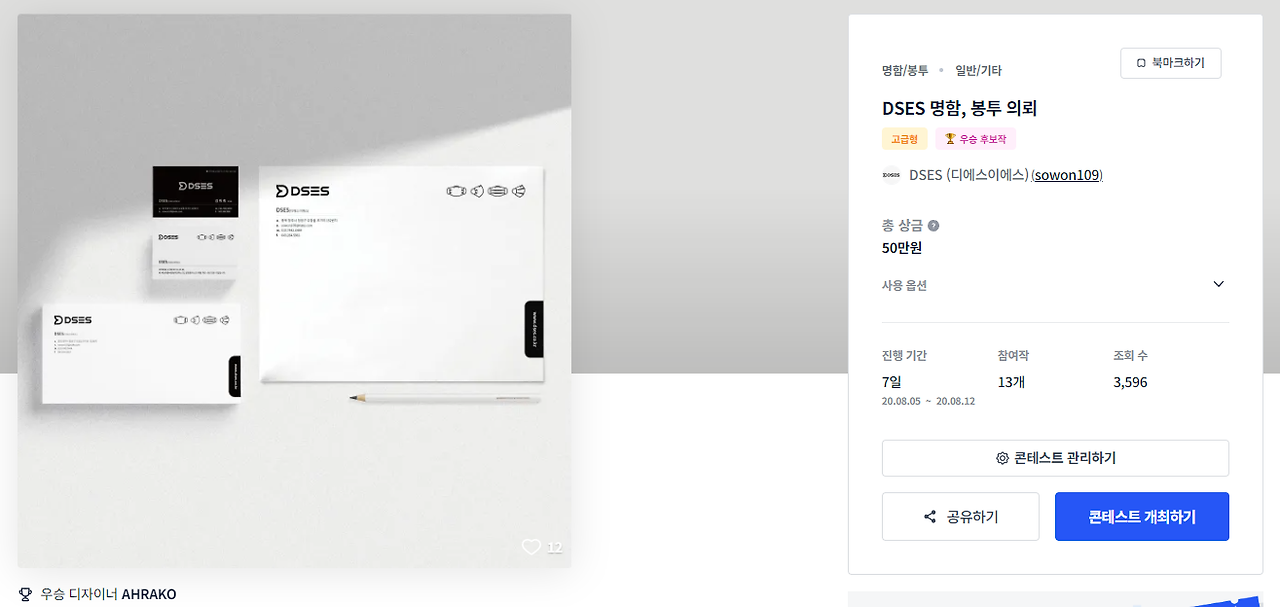Open the 사용 옵션 section label
The image size is (1280, 607).
coord(904,285)
